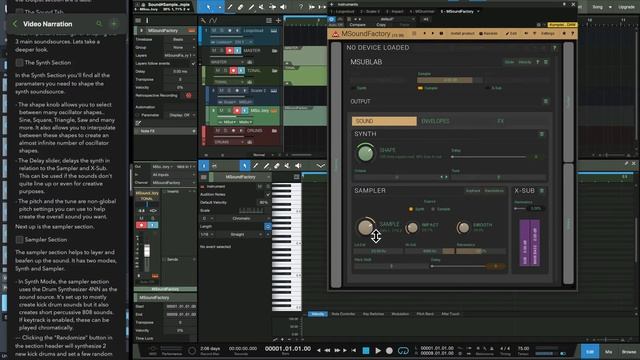This screenshot has width=640, height=360.
Task: Click the Random button in MSoundFactory bar
Action: pyautogui.click(x=488, y=34)
